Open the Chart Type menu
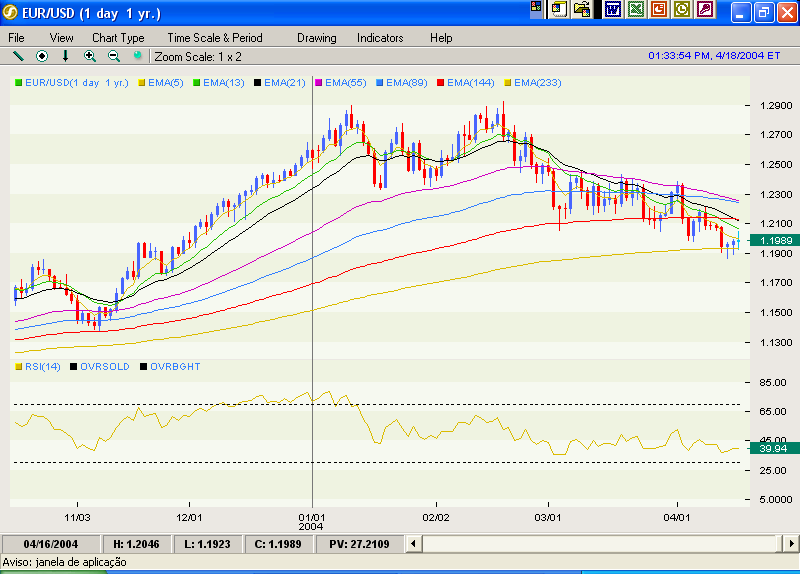This screenshot has height=574, width=800. coord(118,38)
